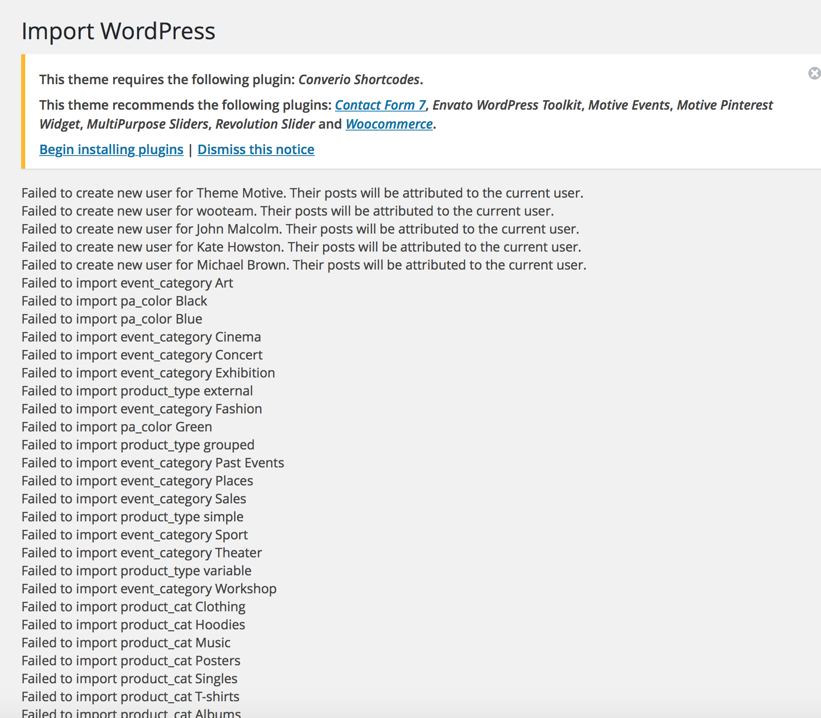The image size is (821, 718).
Task: Click 'Failed to import product_type grouped'
Action: [x=138, y=445]
